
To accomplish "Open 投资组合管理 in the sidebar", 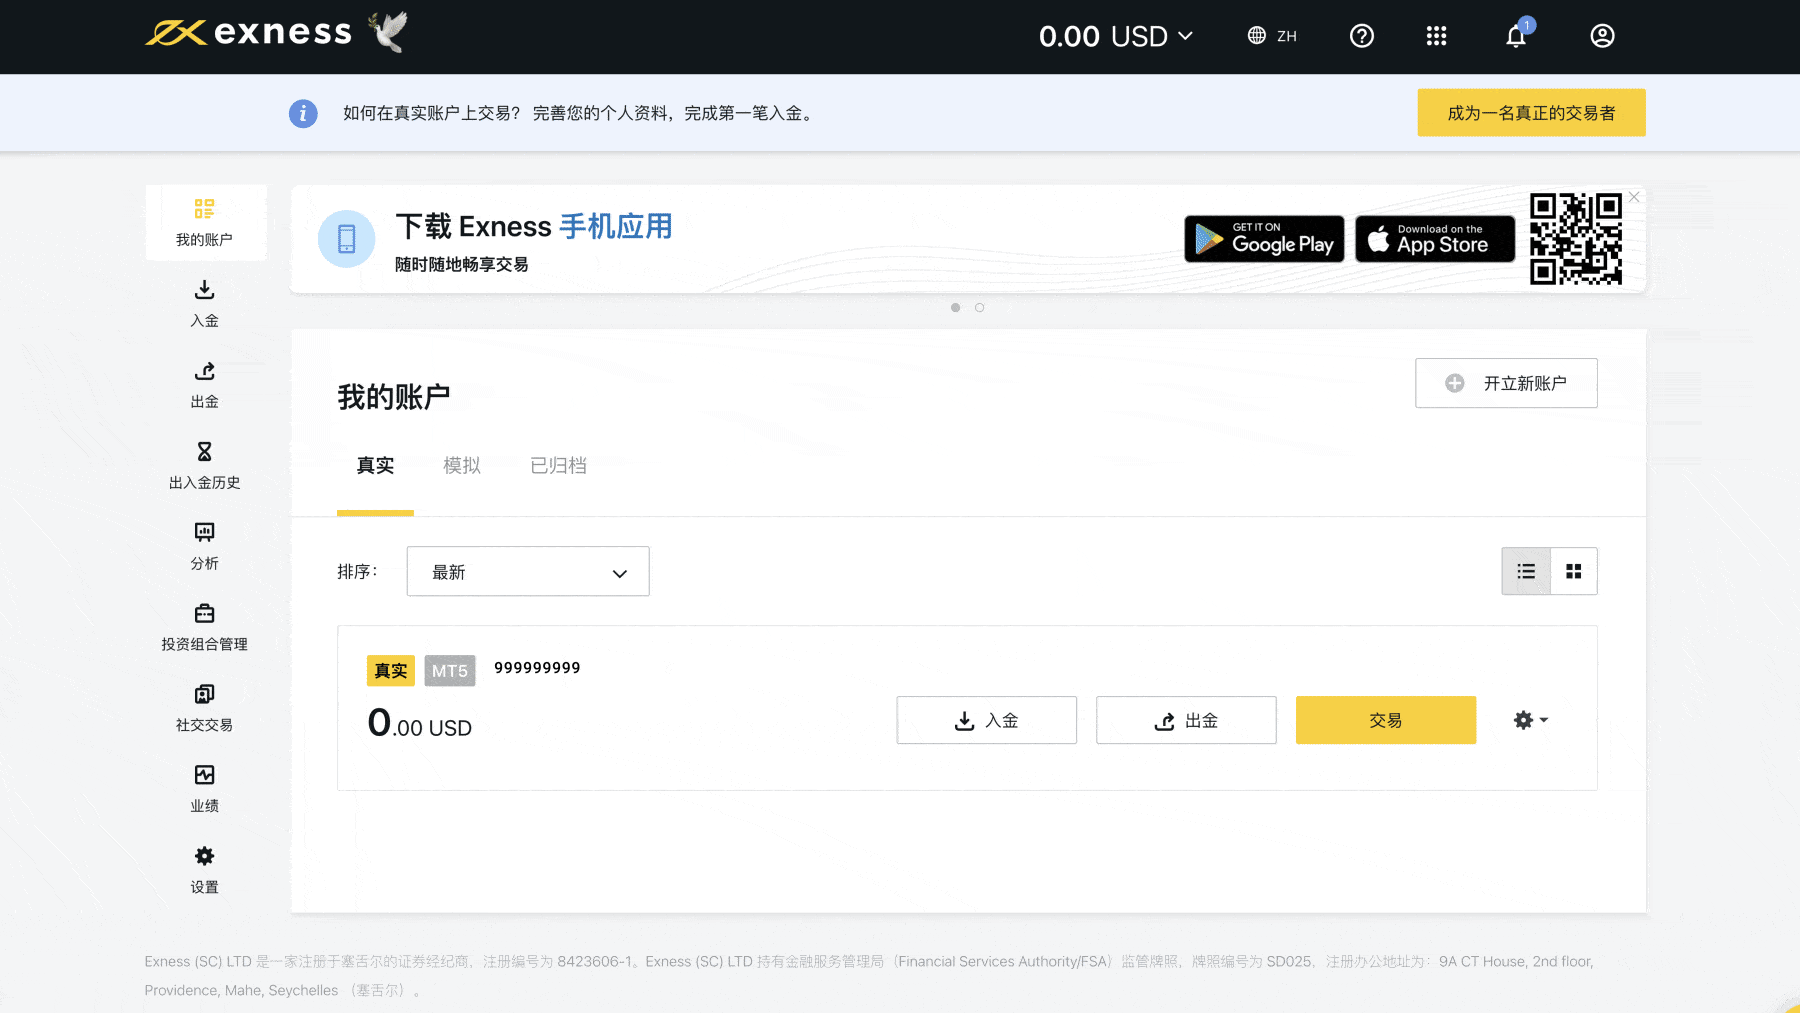I will pos(205,628).
